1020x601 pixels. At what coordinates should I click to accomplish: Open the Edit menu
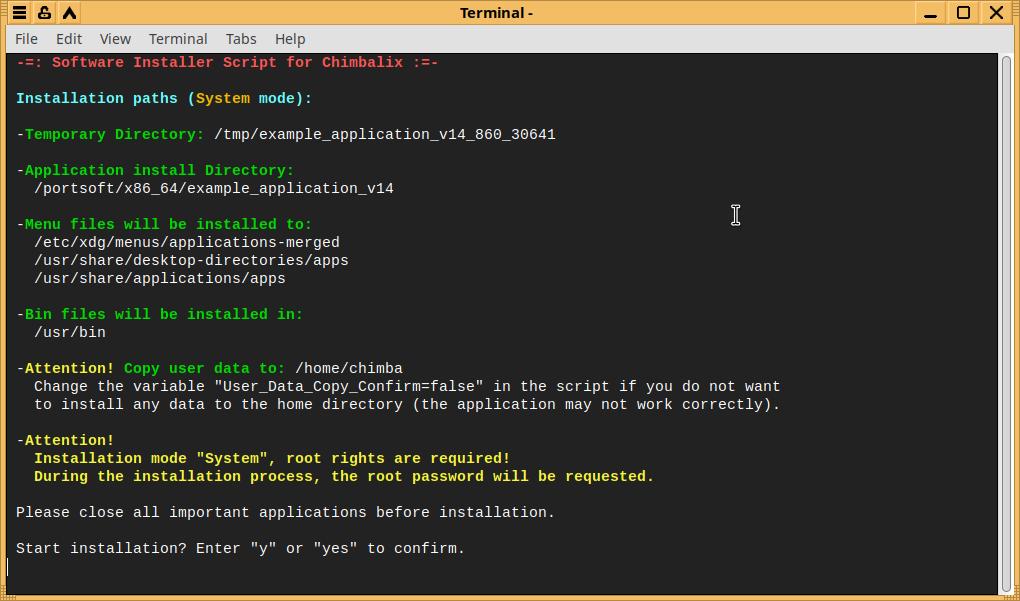click(x=69, y=39)
